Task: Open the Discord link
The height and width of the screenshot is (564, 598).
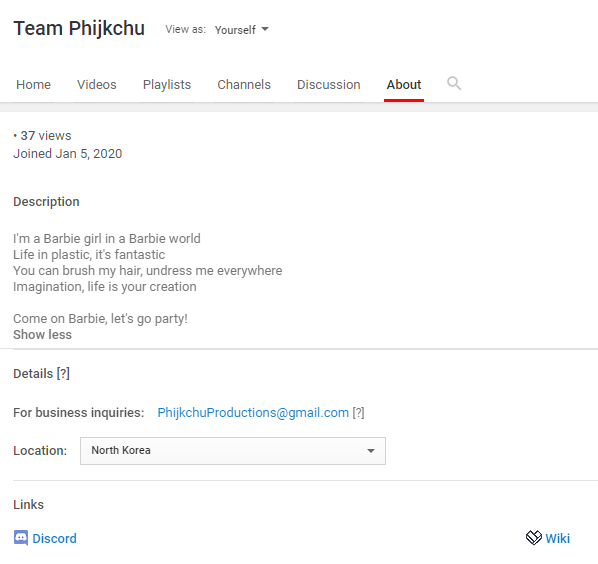Action: (x=54, y=538)
